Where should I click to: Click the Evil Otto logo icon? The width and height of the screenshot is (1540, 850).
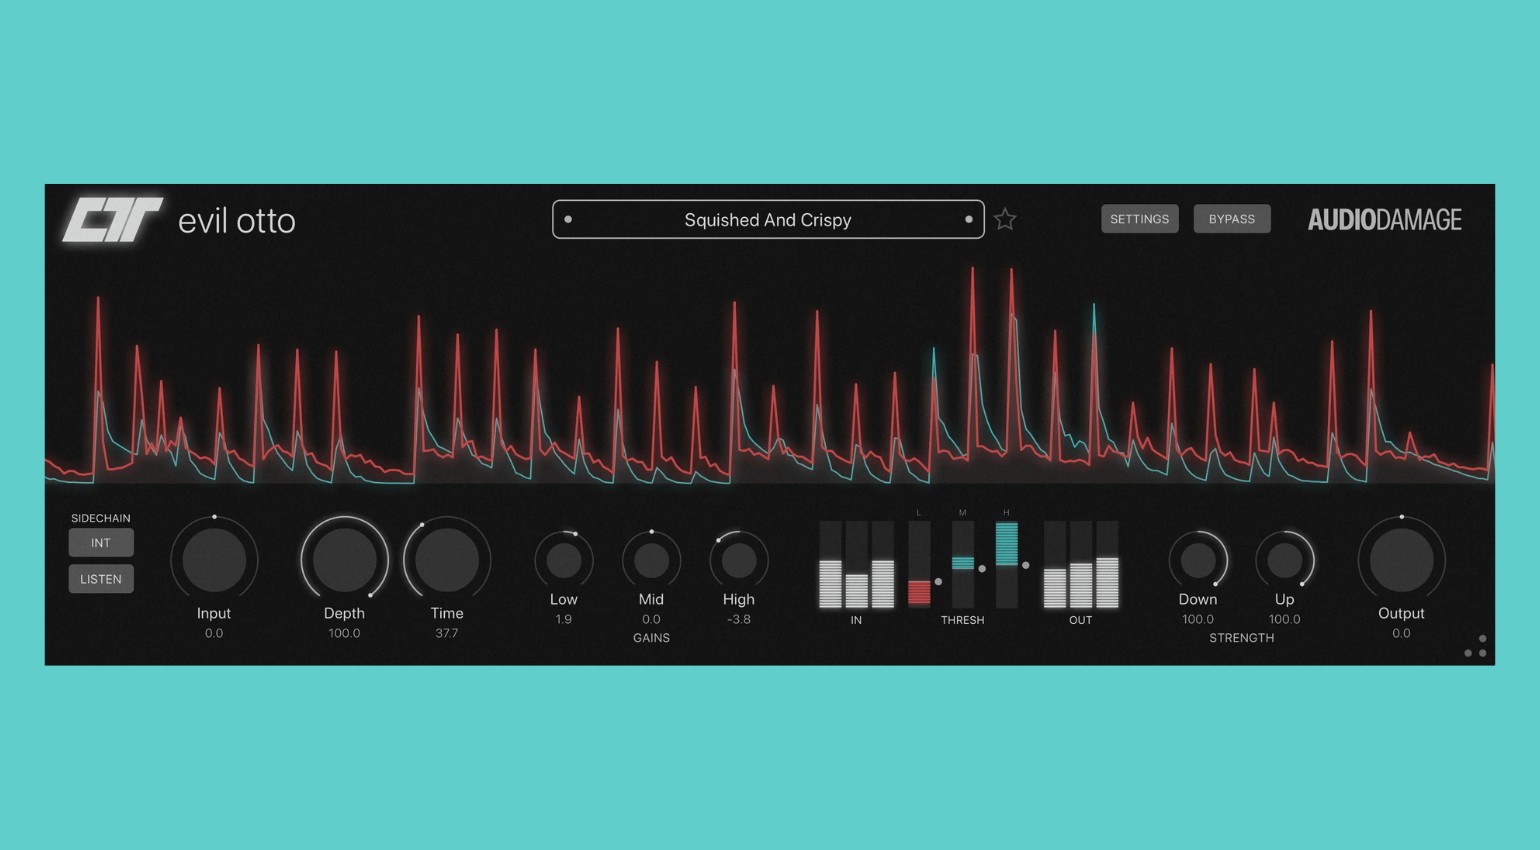tap(113, 218)
